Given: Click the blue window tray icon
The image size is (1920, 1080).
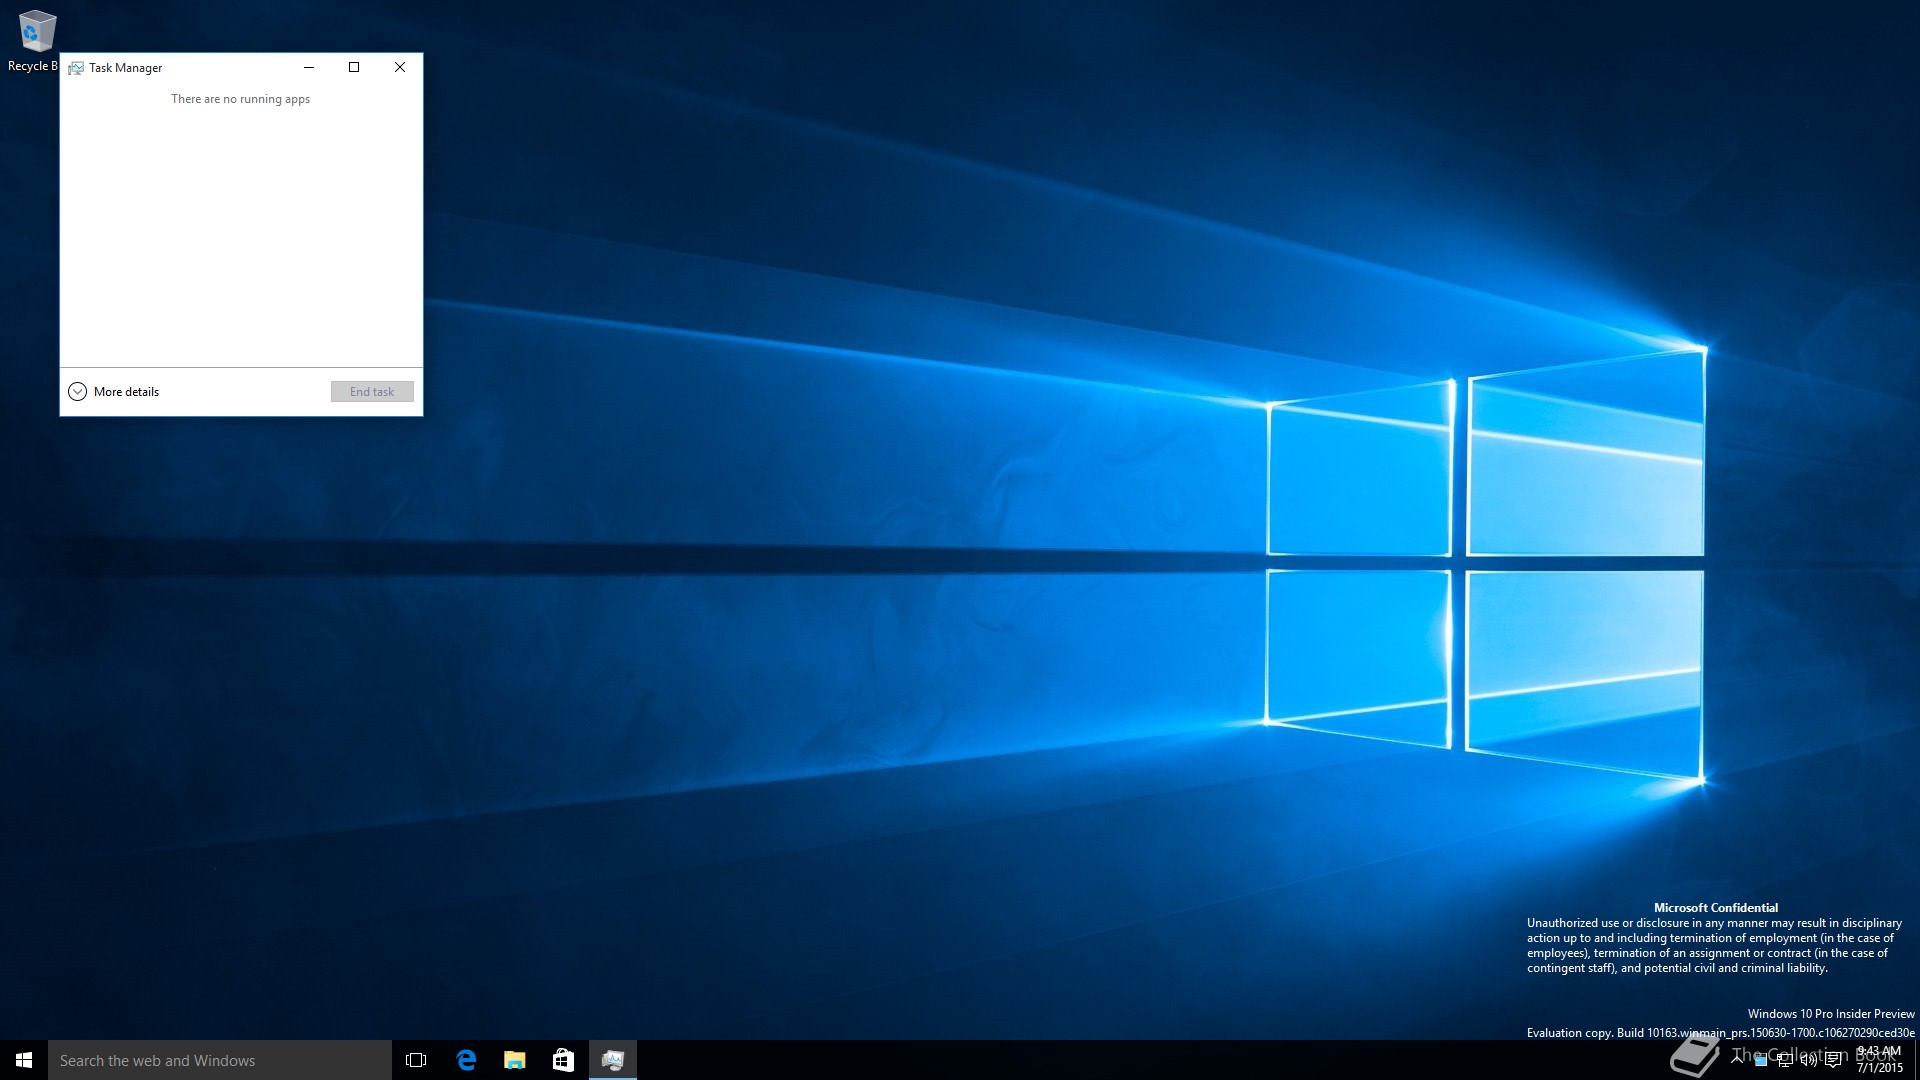Looking at the screenshot, I should coord(1761,1059).
